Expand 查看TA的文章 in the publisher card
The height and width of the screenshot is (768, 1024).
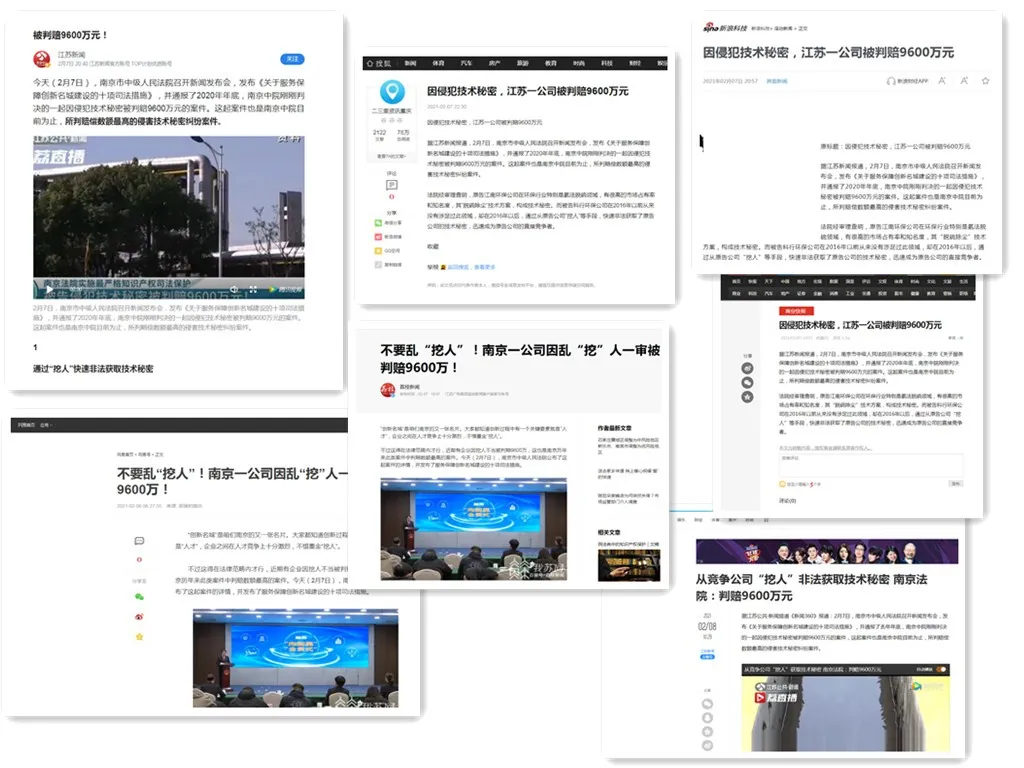tap(392, 156)
